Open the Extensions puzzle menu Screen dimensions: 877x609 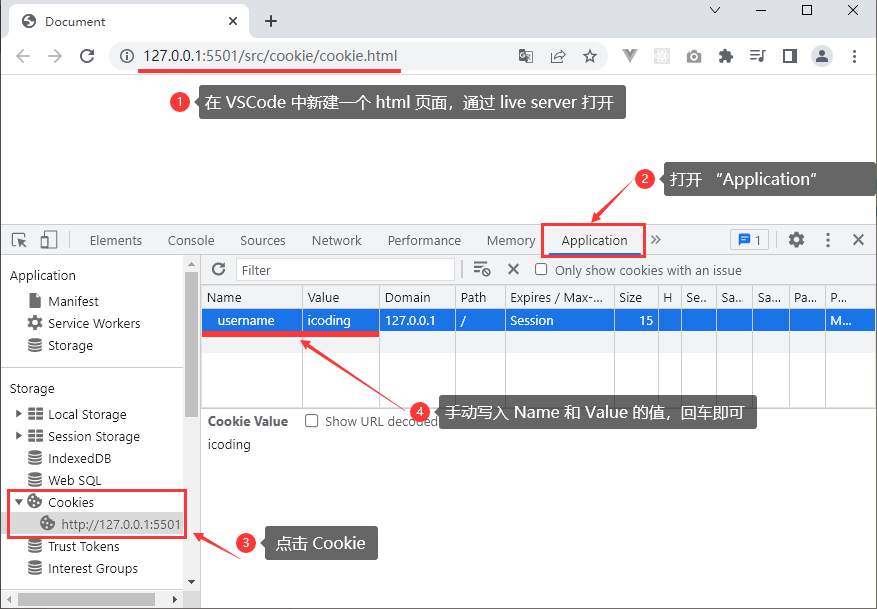tap(725, 56)
